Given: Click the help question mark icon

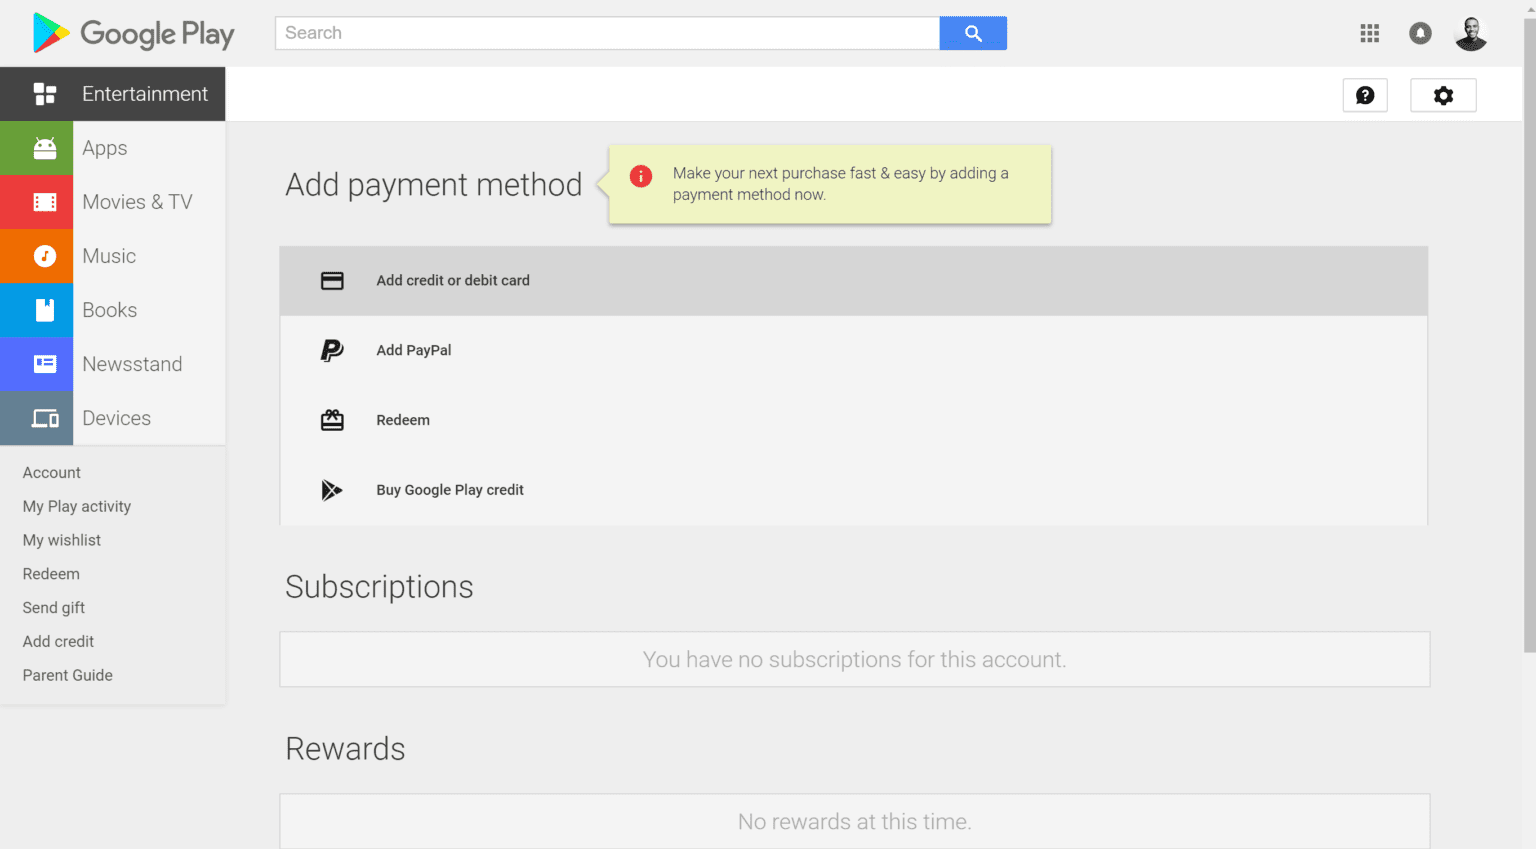Looking at the screenshot, I should (1365, 95).
